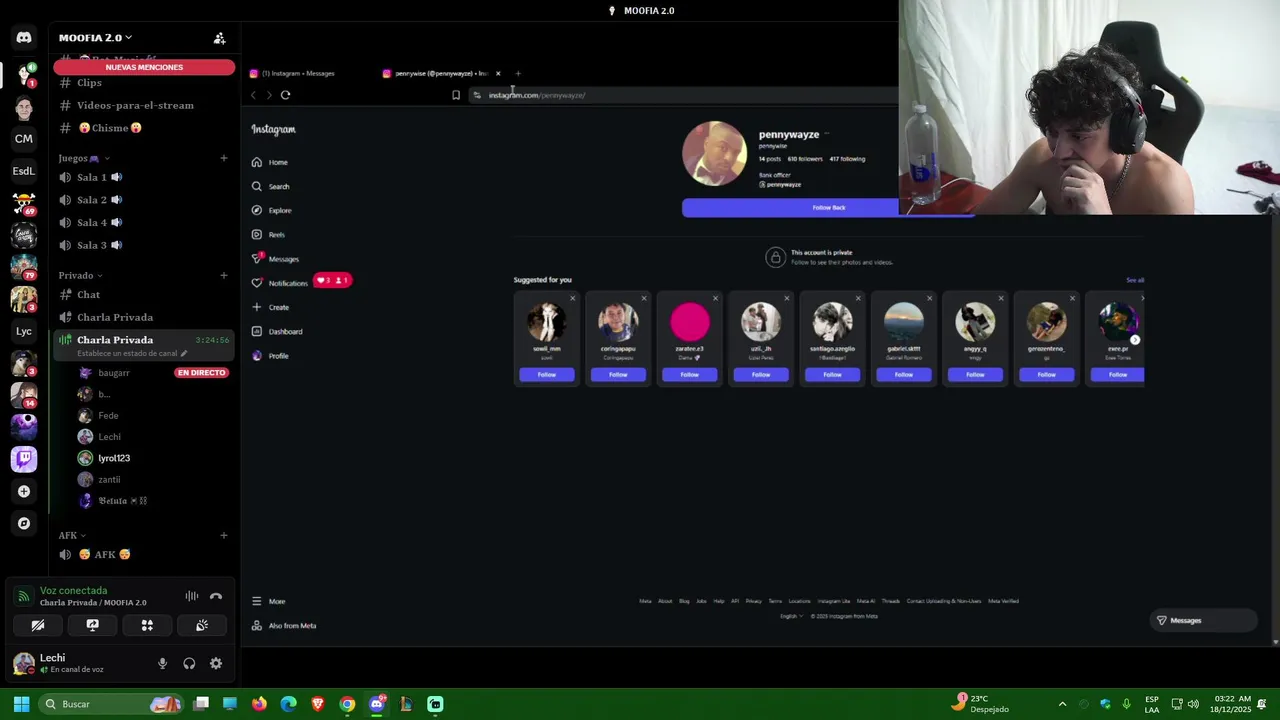Bookmark the current page icon

coord(456,95)
